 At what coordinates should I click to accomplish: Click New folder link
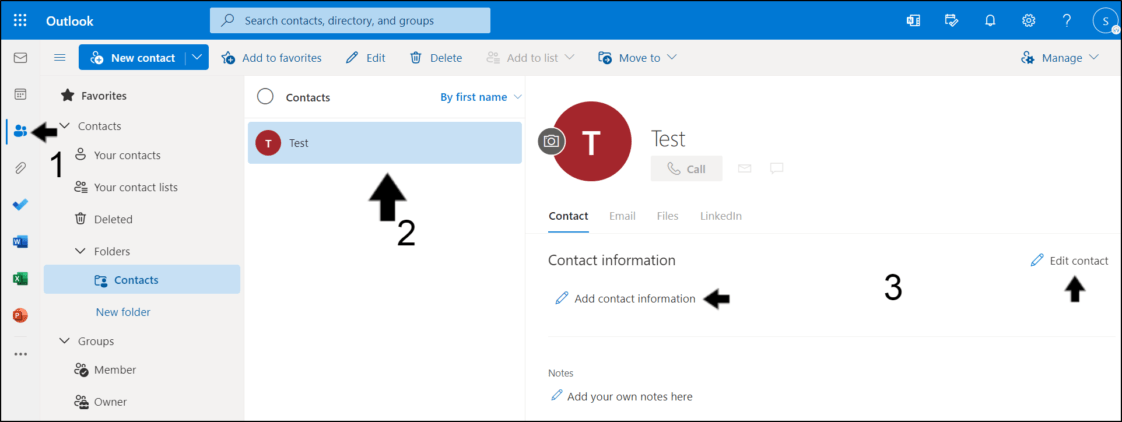coord(123,312)
